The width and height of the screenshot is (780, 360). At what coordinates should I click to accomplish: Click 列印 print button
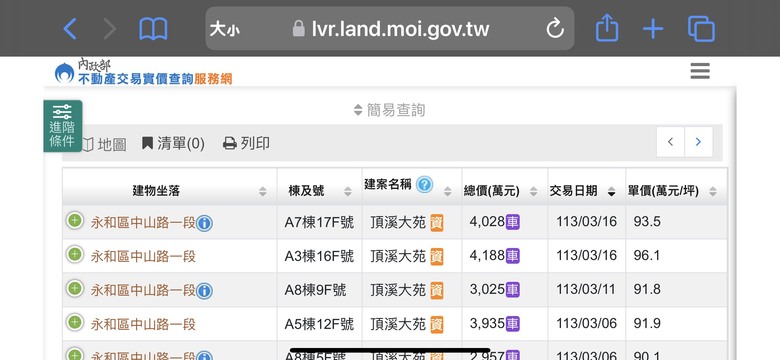pyautogui.click(x=246, y=144)
